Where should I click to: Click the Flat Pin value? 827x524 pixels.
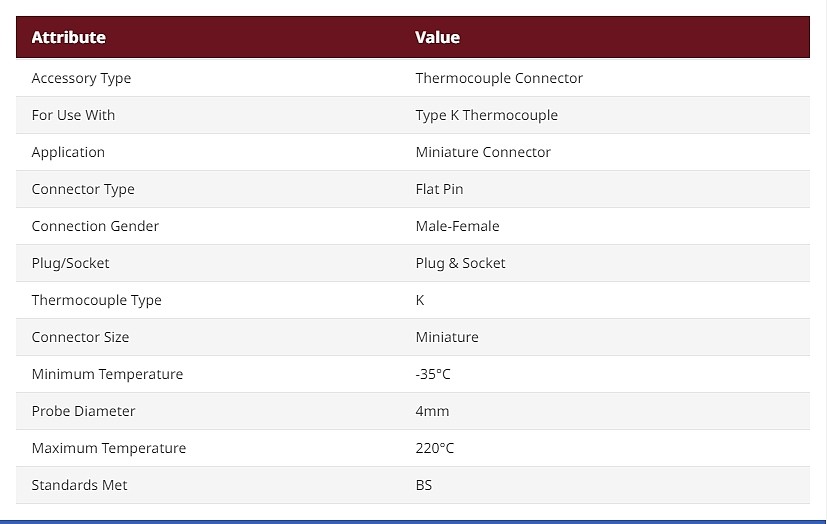pos(439,189)
